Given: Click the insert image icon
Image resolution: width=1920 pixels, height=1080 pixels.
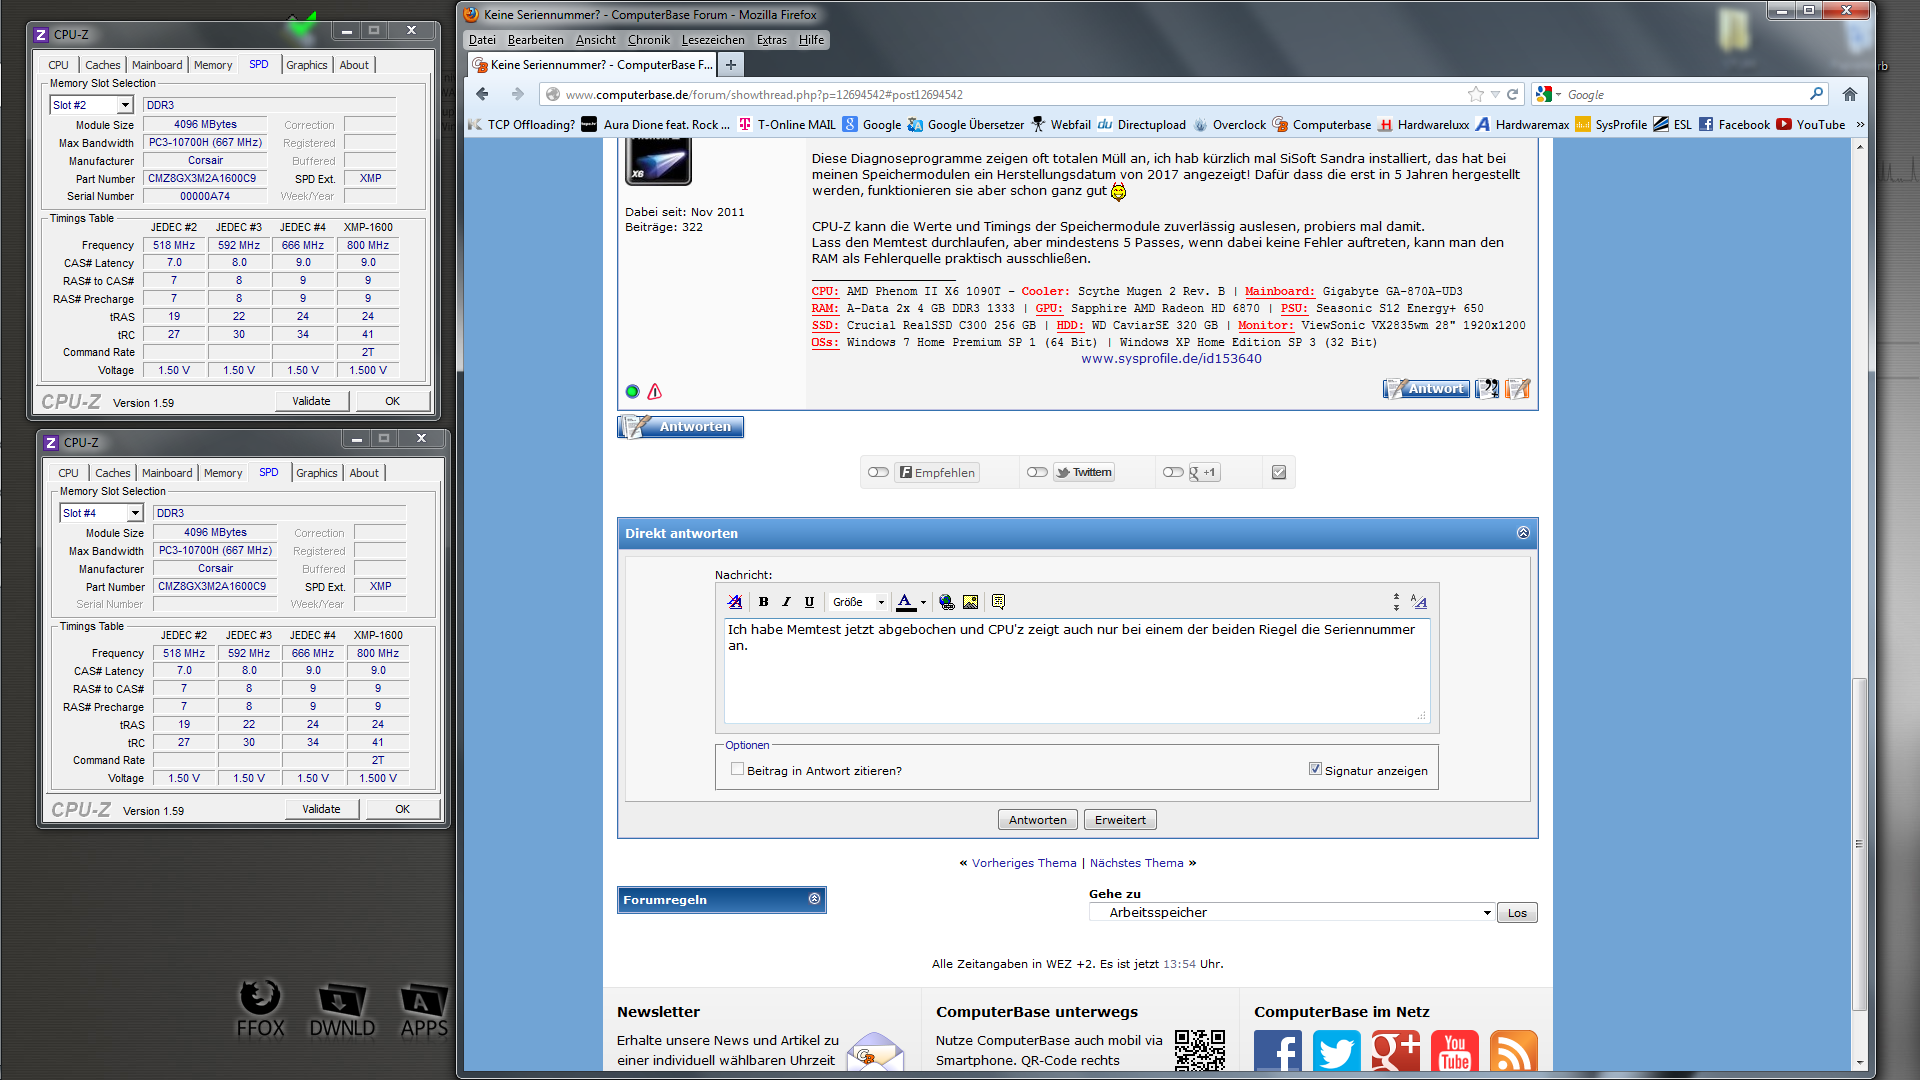Looking at the screenshot, I should point(970,602).
